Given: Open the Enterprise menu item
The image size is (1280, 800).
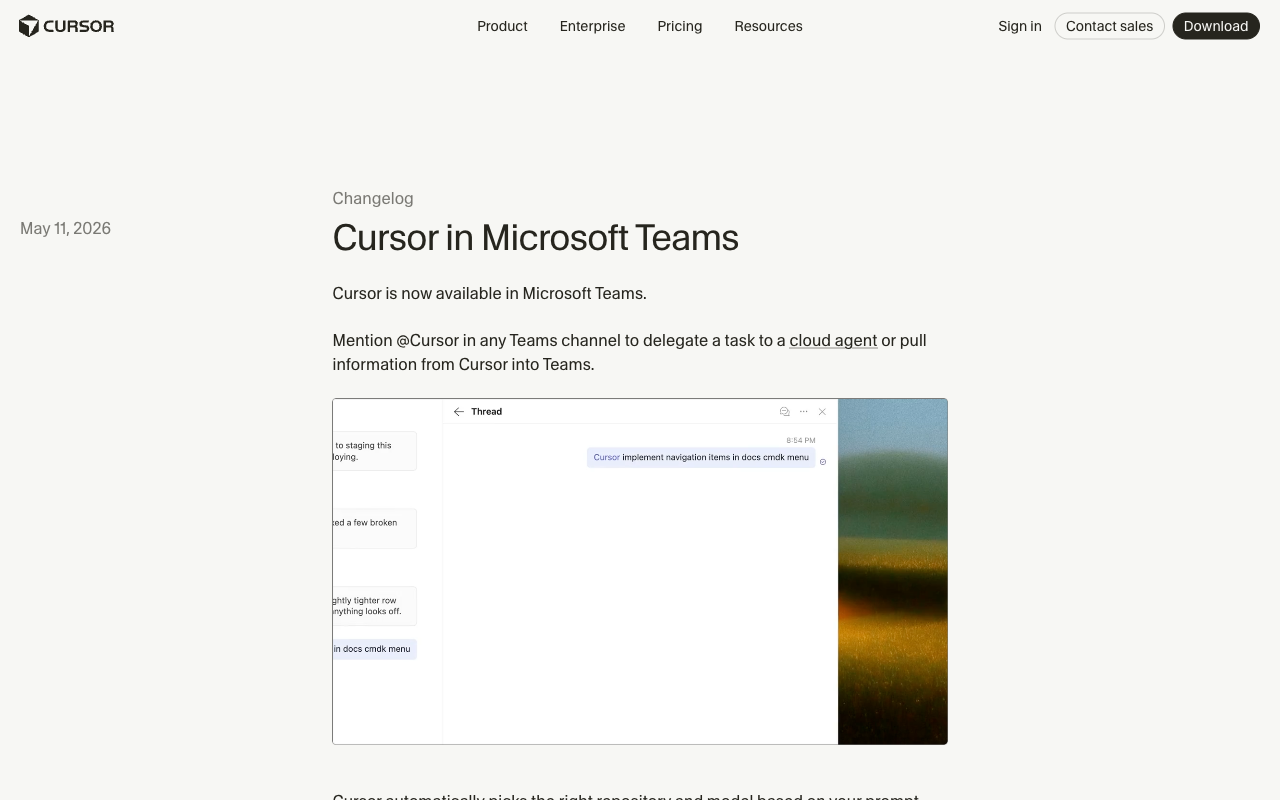Looking at the screenshot, I should [x=592, y=26].
